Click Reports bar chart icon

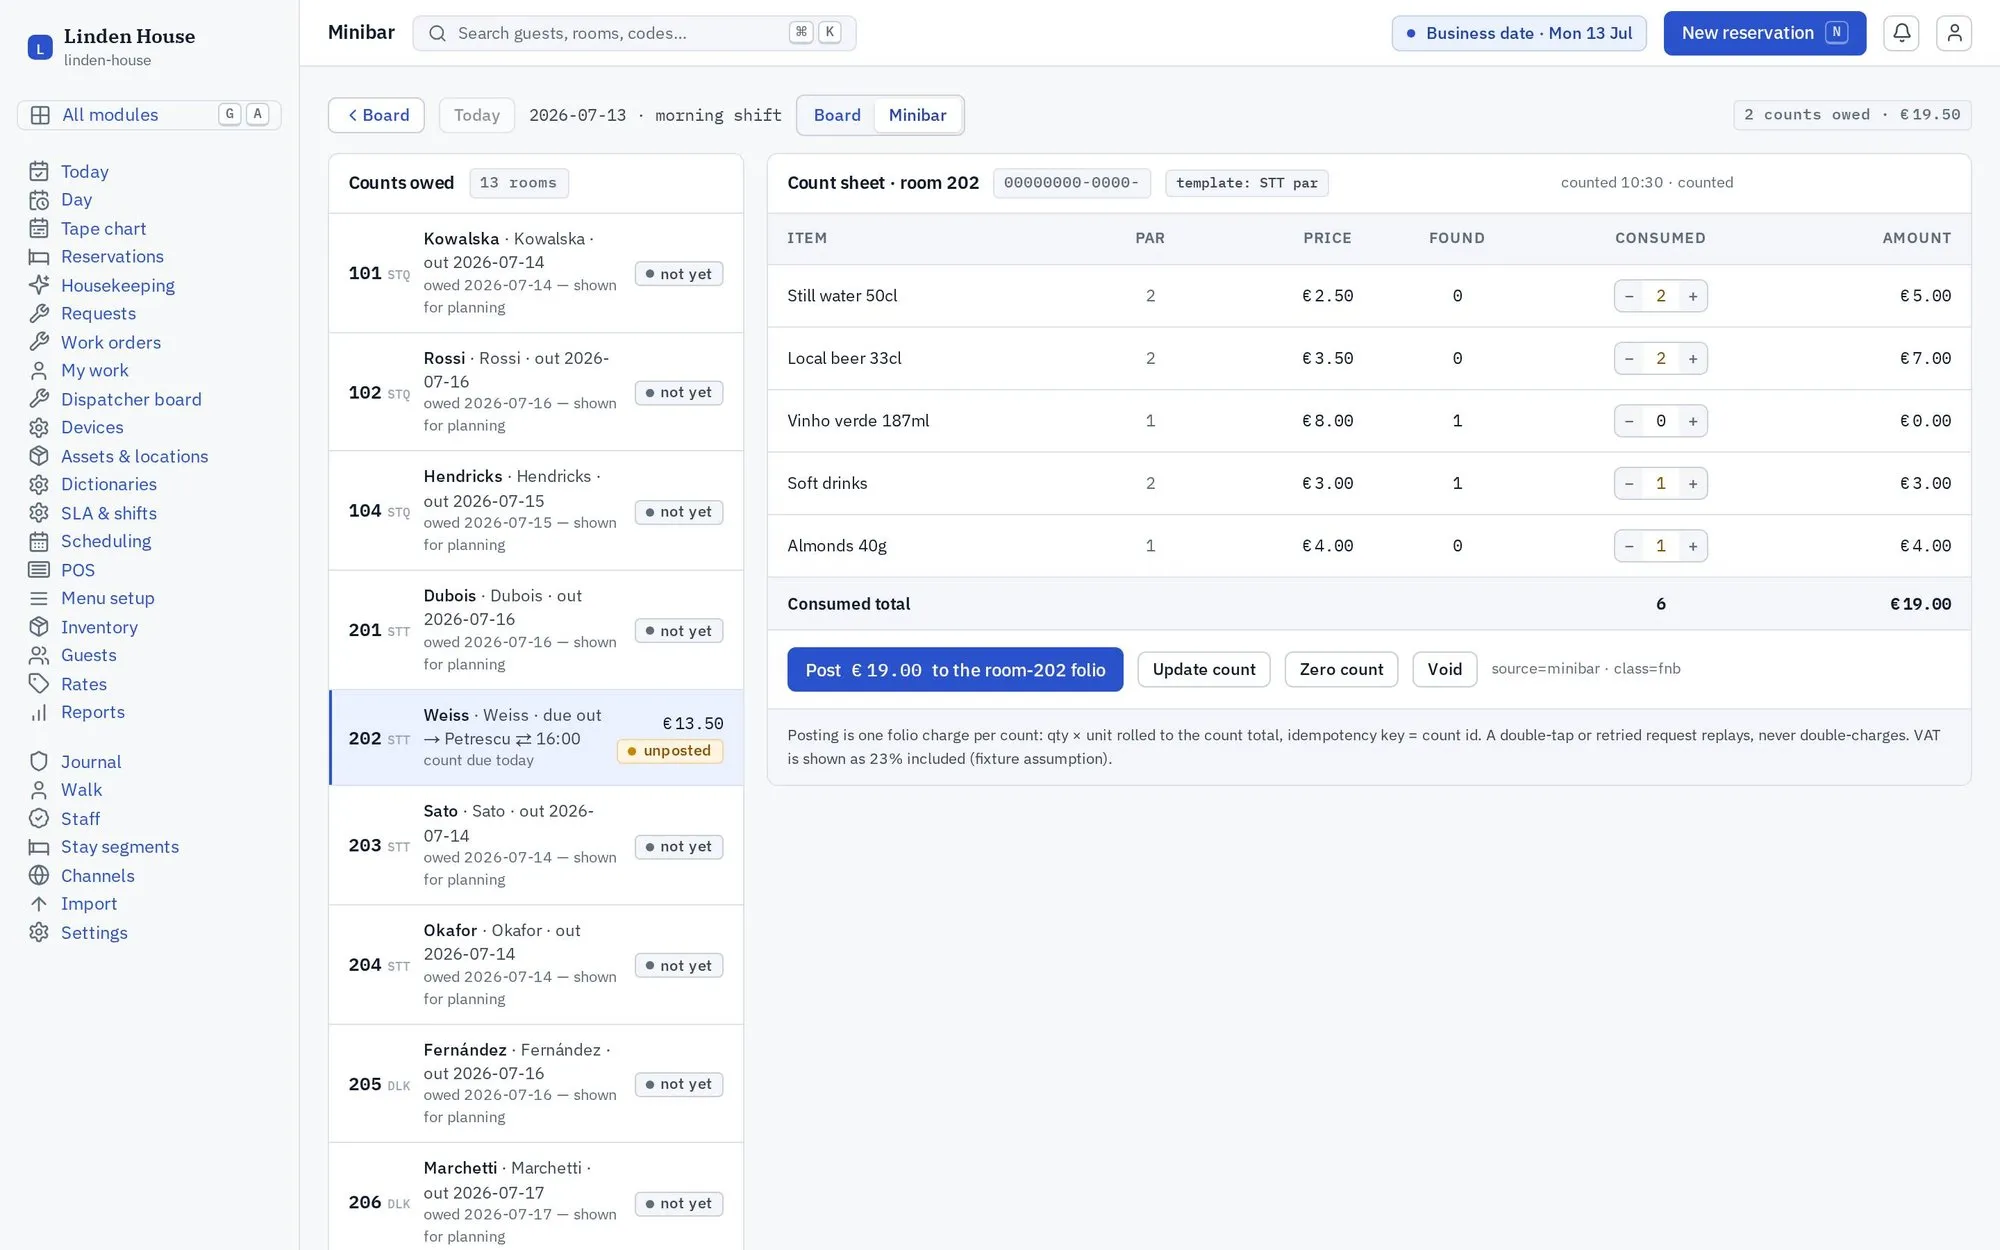[x=39, y=712]
